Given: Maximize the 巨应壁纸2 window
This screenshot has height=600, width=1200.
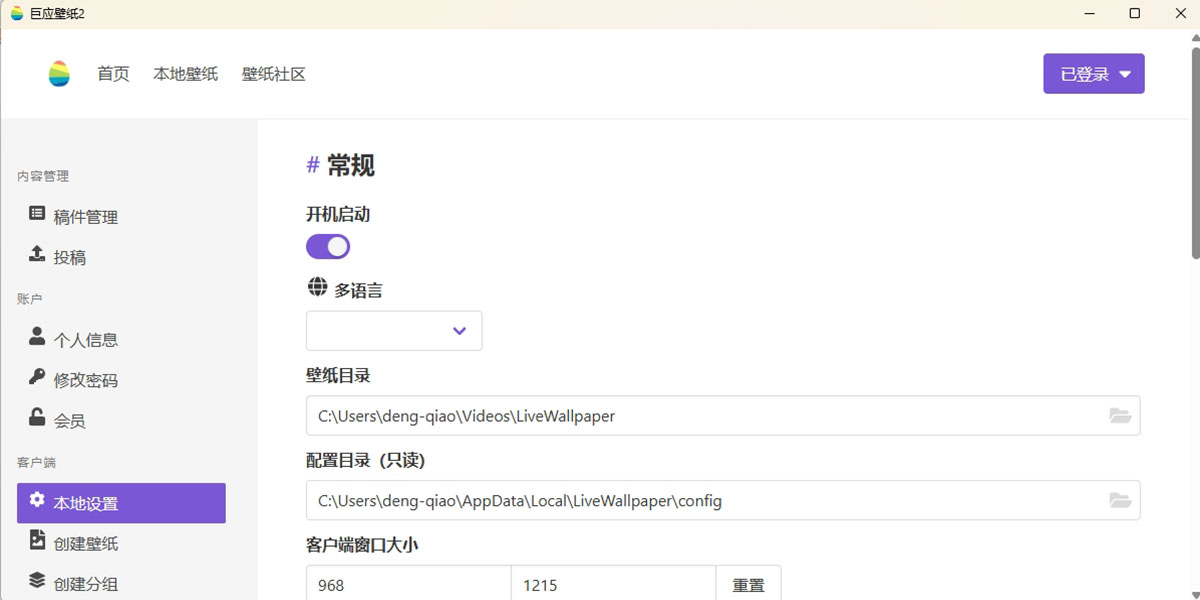Looking at the screenshot, I should coord(1134,13).
